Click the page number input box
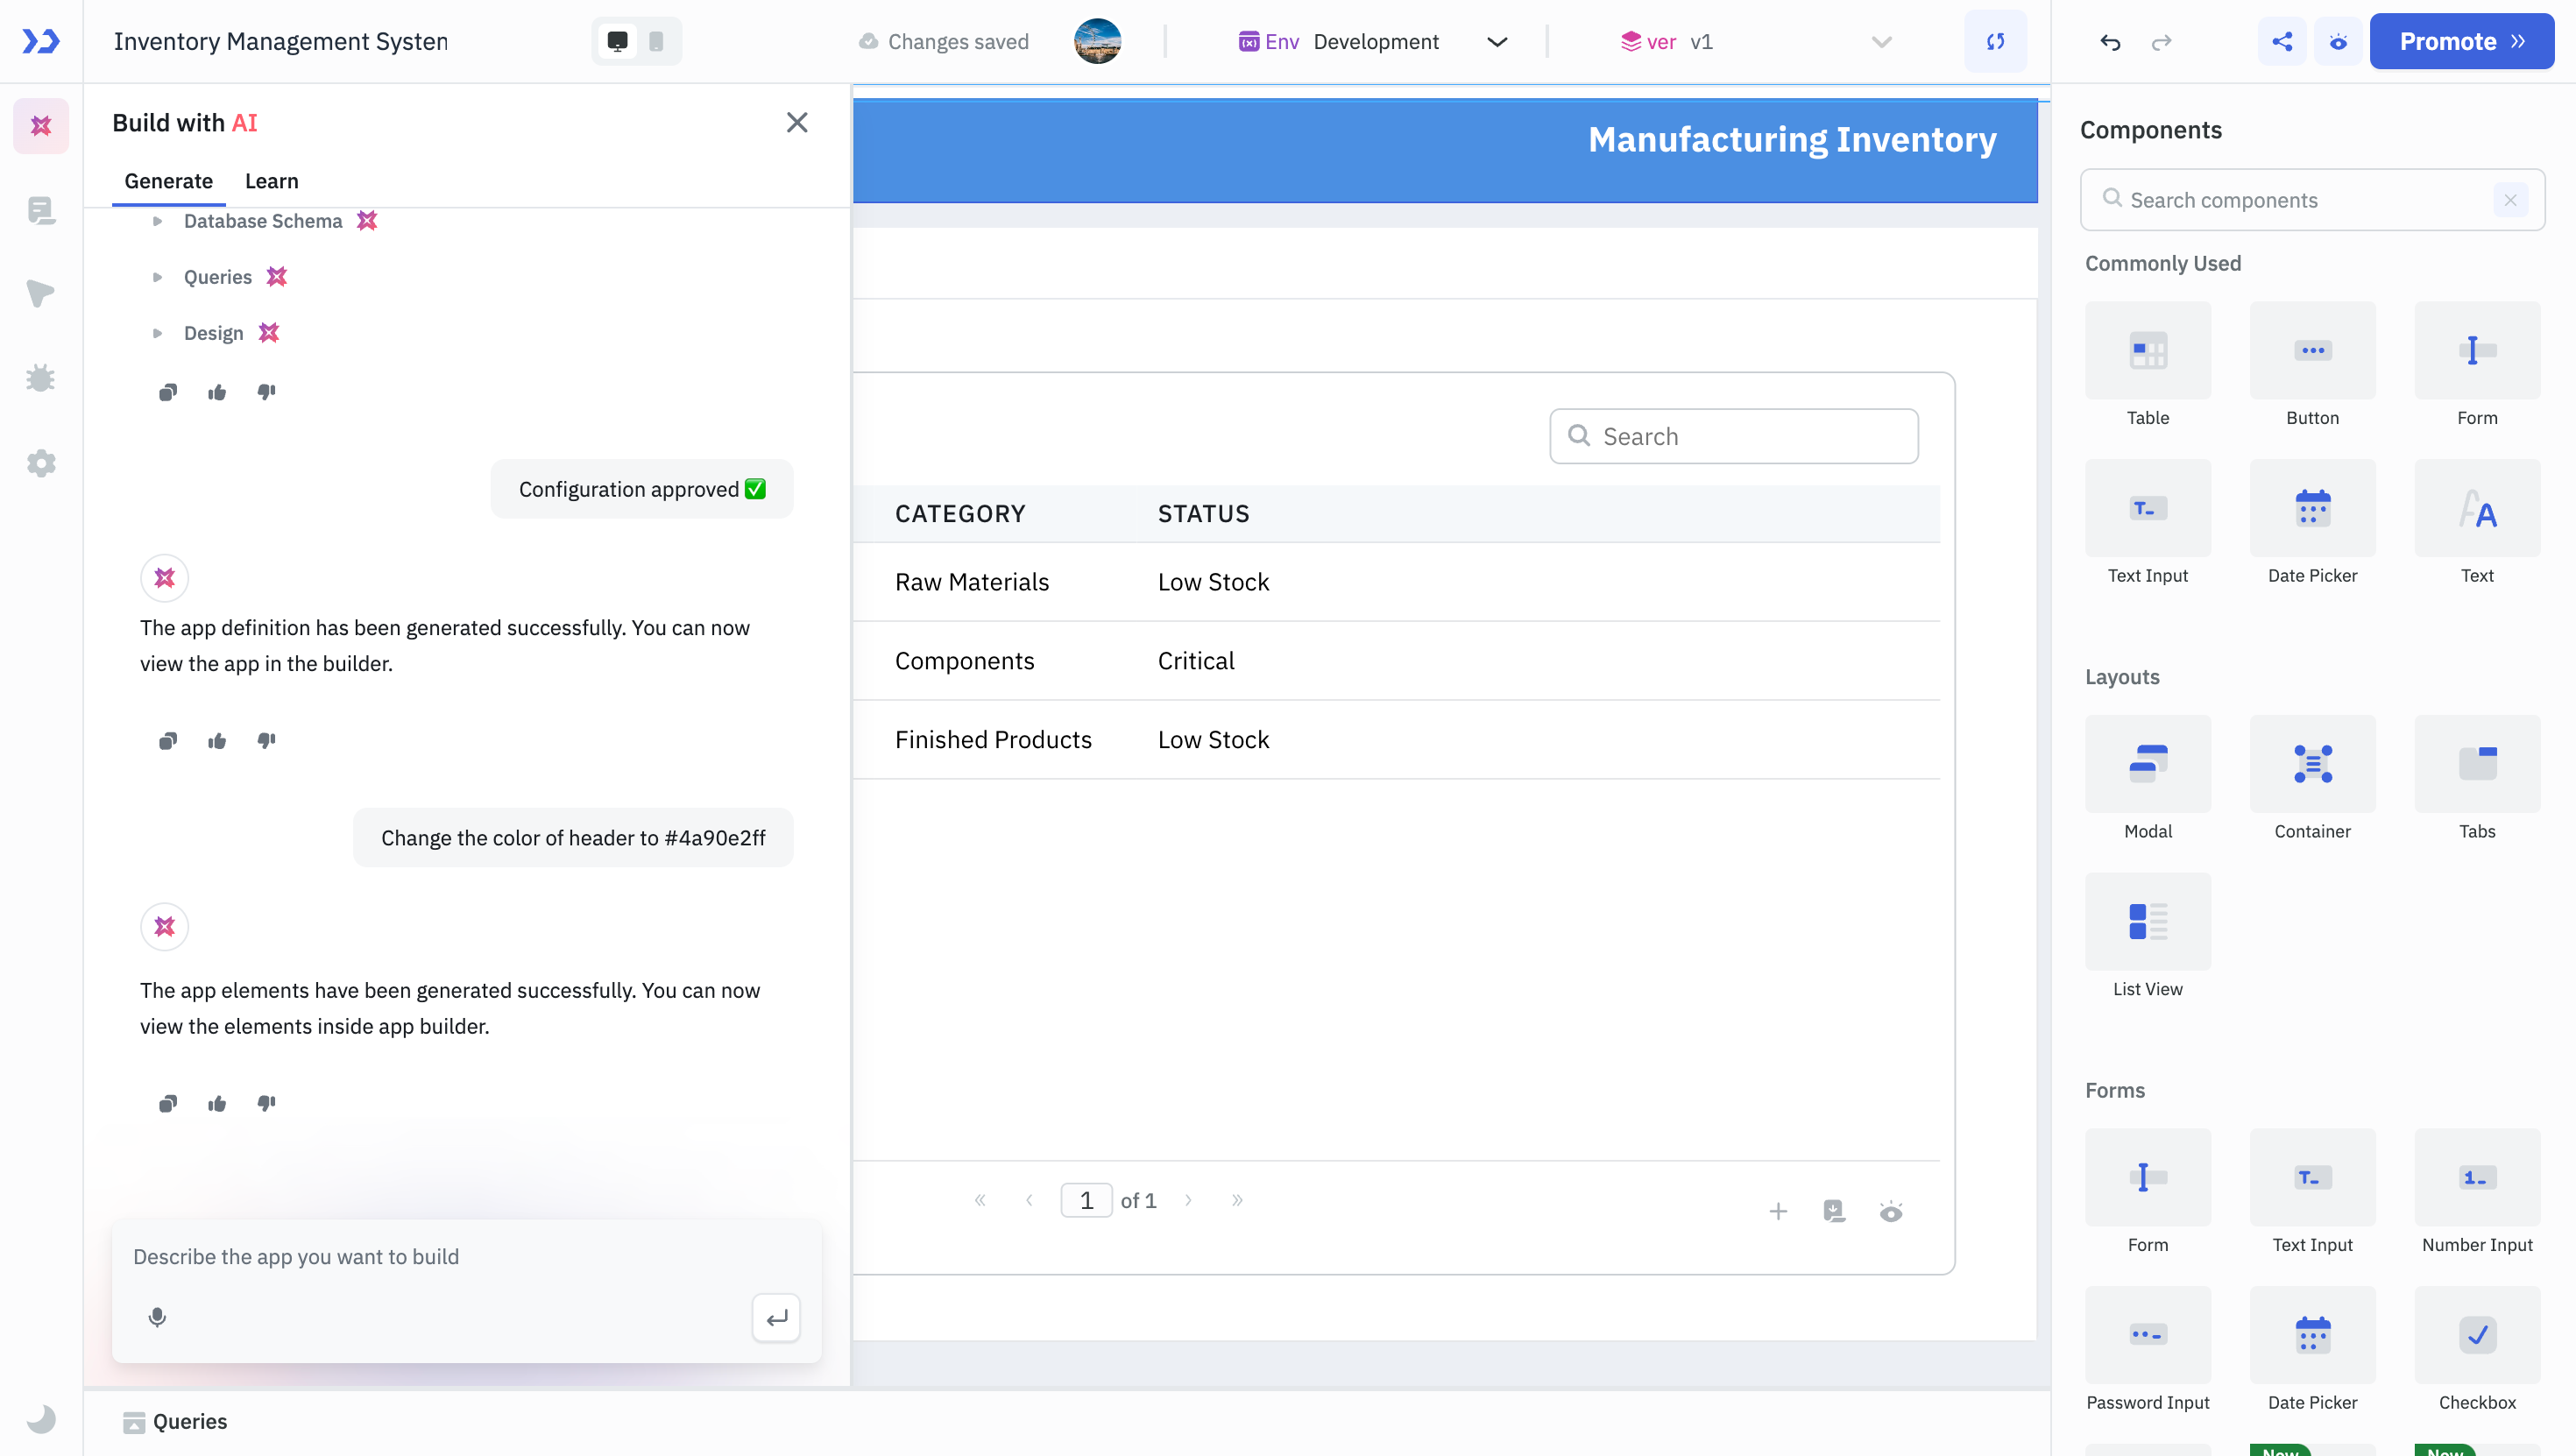Screen dimensions: 2576x1456 [x=1086, y=1200]
